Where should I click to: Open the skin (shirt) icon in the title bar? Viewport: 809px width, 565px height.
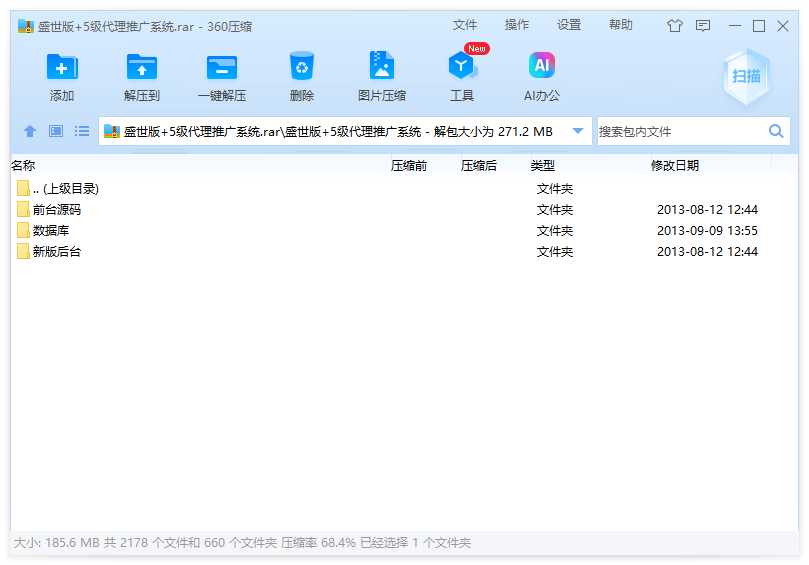[x=674, y=26]
